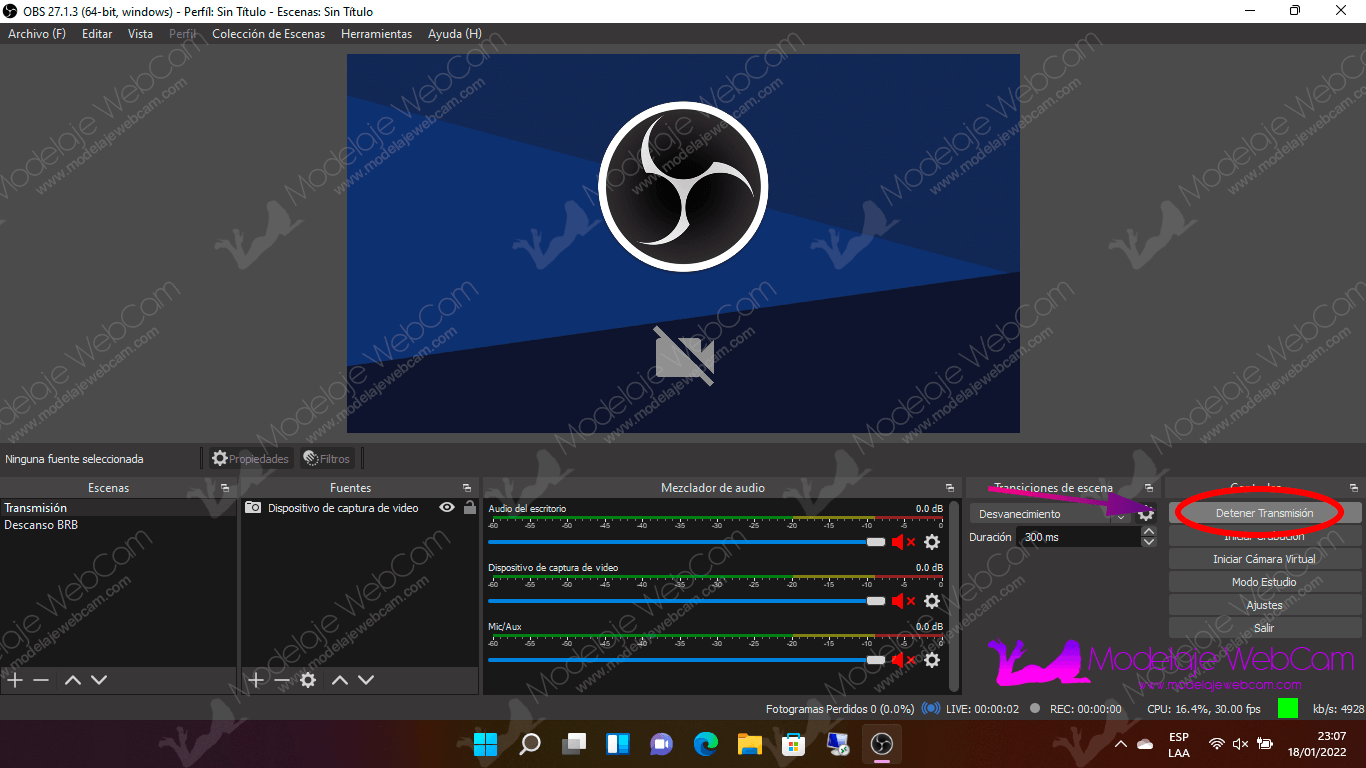Open the Colección de Escenas menu
This screenshot has height=768, width=1366.
[268, 34]
